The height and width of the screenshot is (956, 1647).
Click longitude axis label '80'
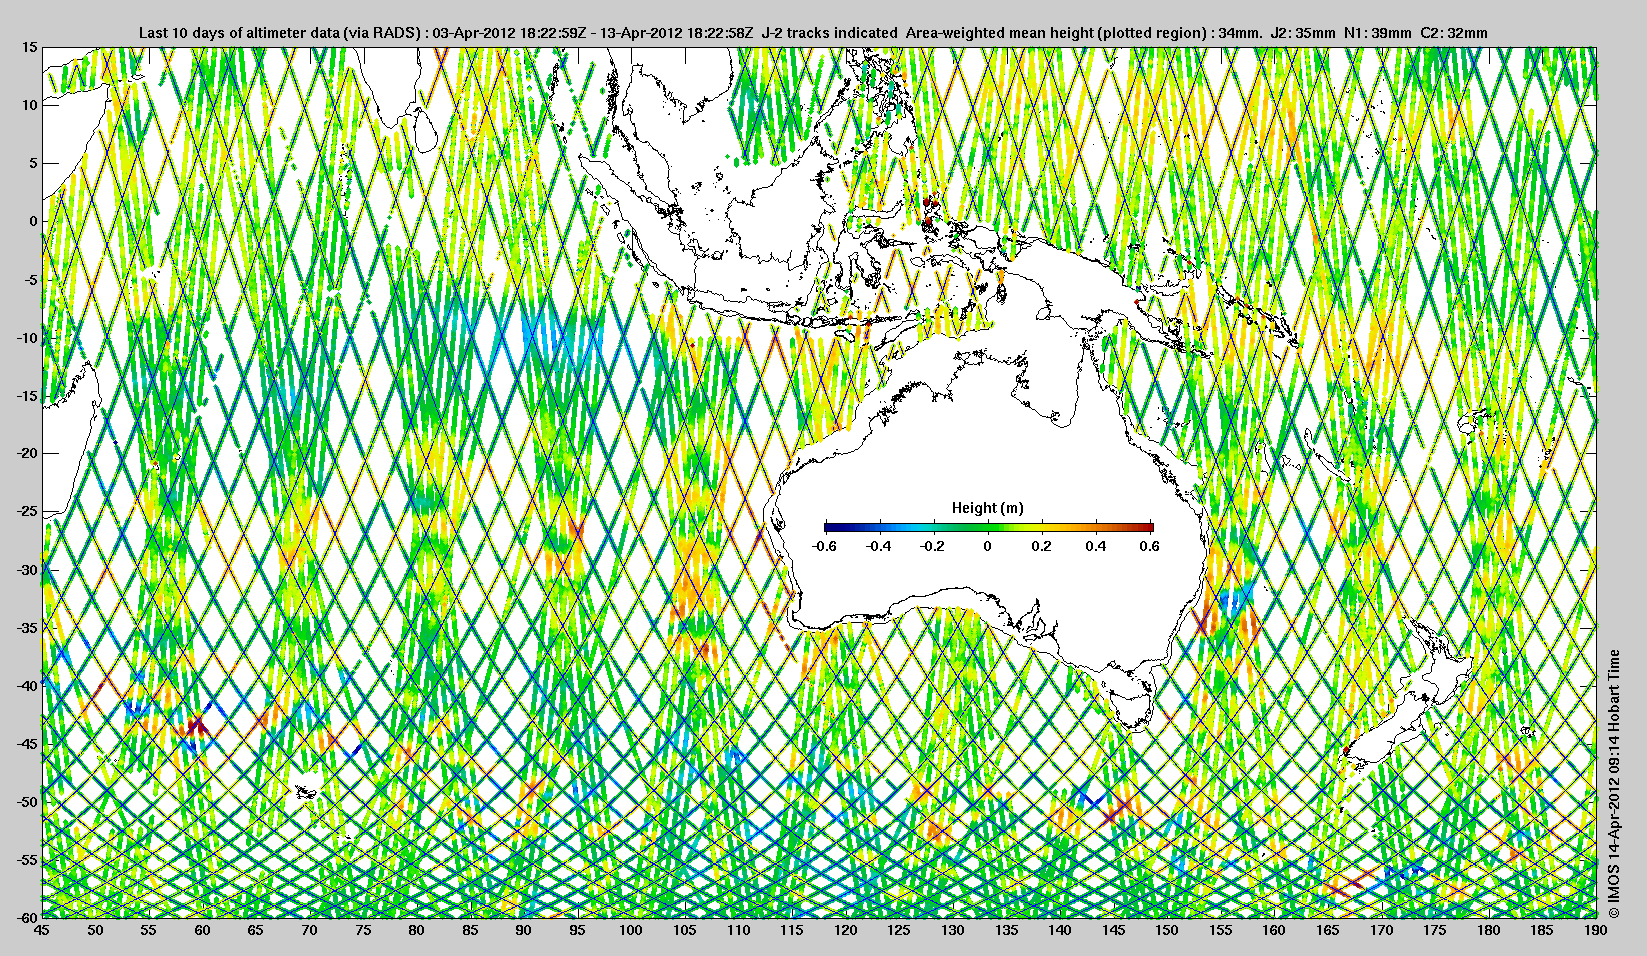pos(417,930)
